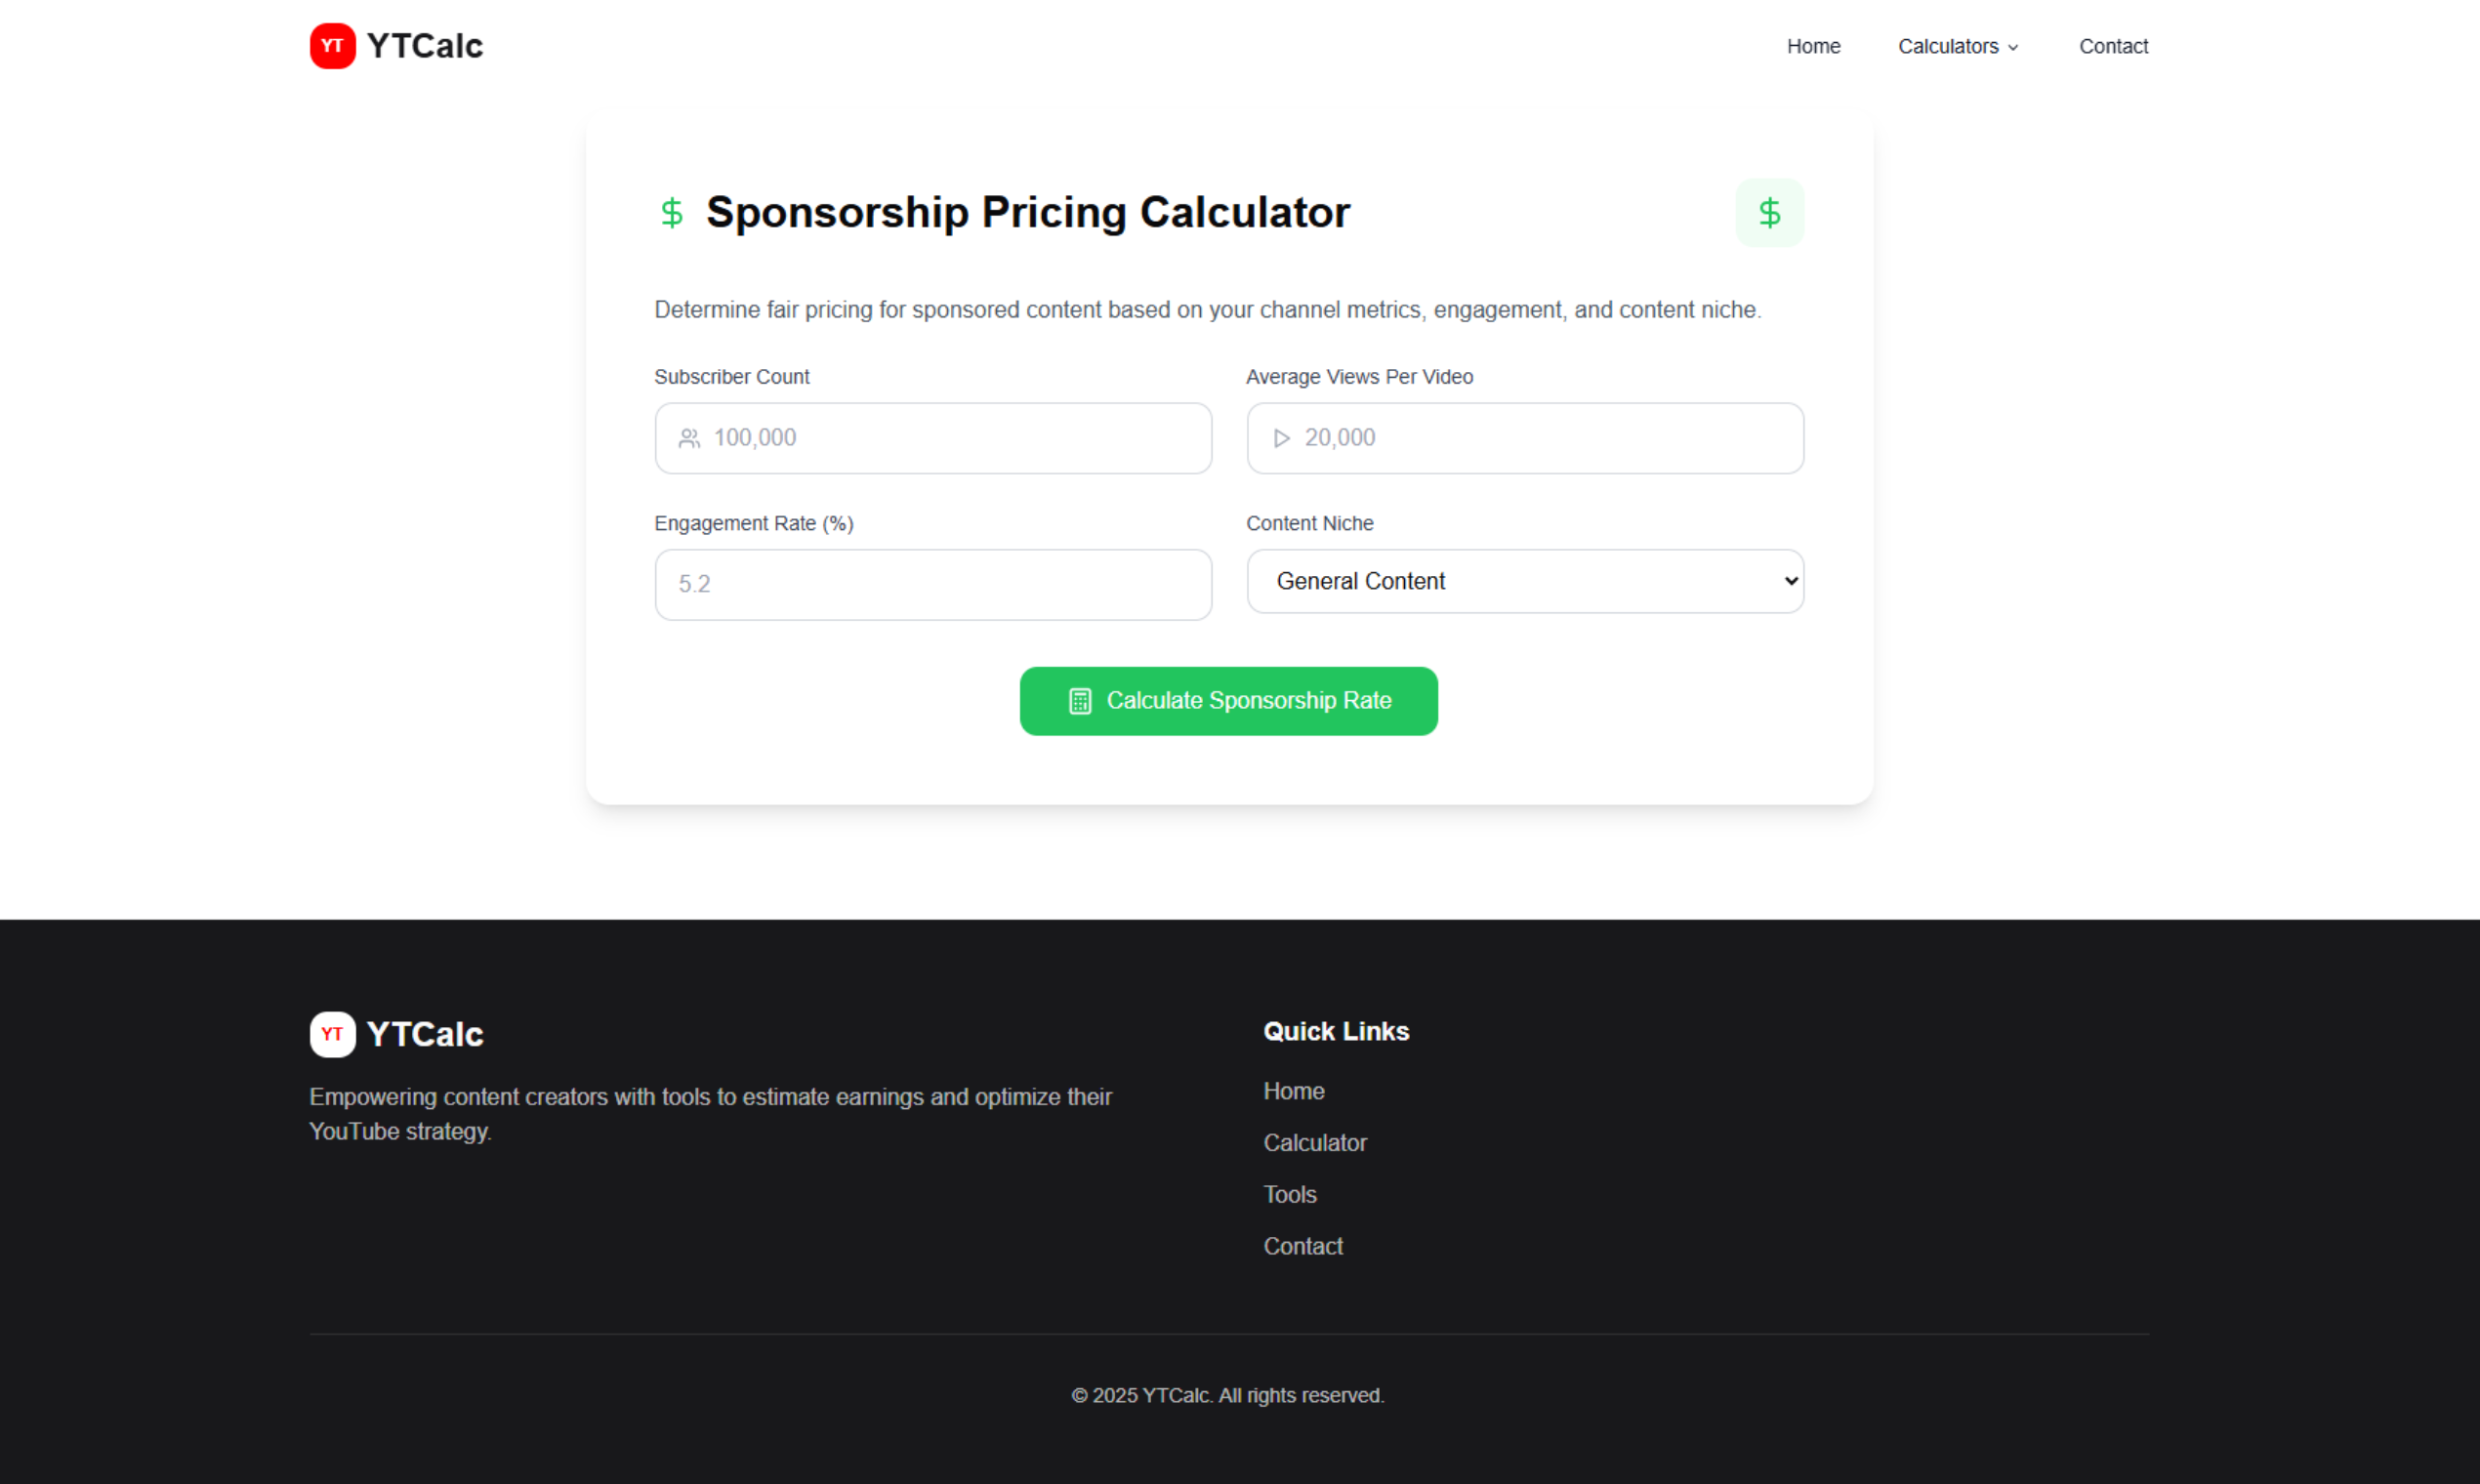Viewport: 2480px width, 1484px height.
Task: Click the white YT logo icon in footer
Action: tap(332, 1034)
